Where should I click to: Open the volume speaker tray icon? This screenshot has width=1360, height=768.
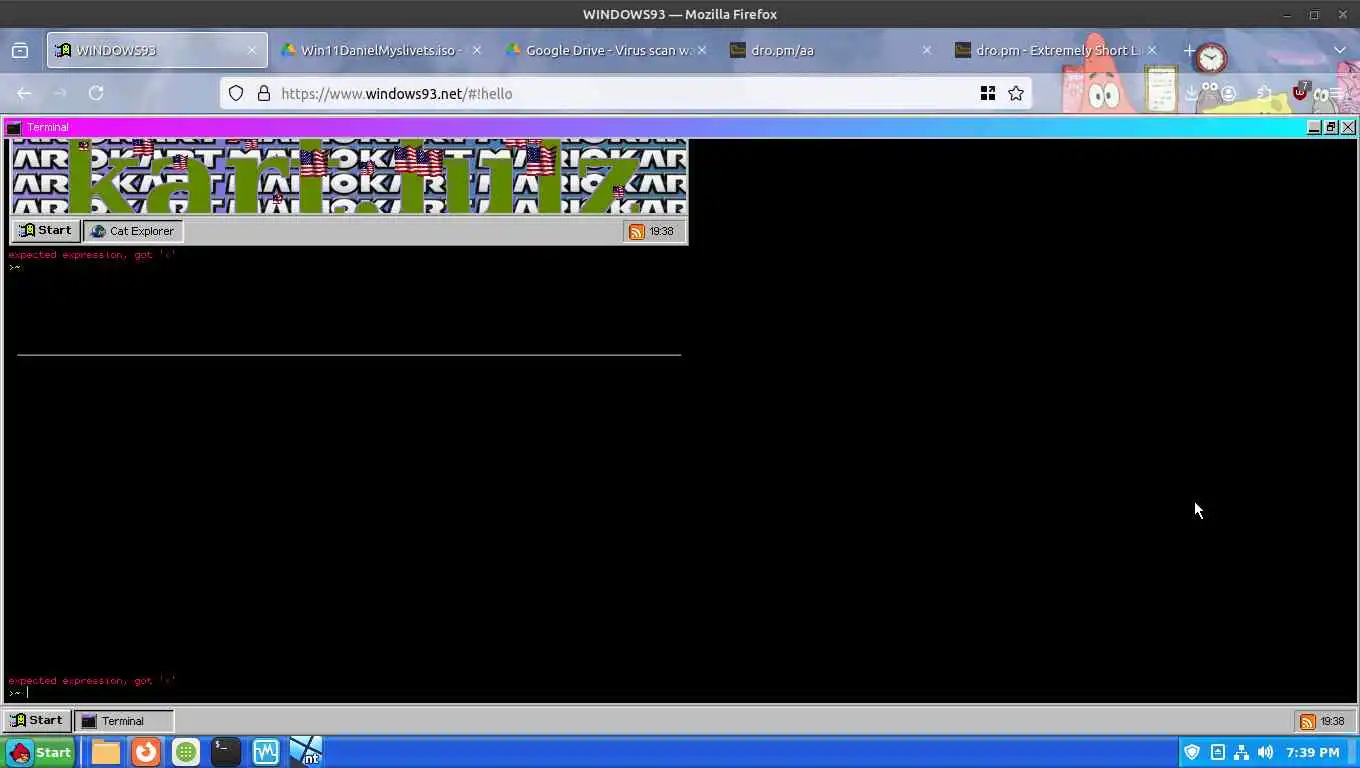(x=1266, y=752)
